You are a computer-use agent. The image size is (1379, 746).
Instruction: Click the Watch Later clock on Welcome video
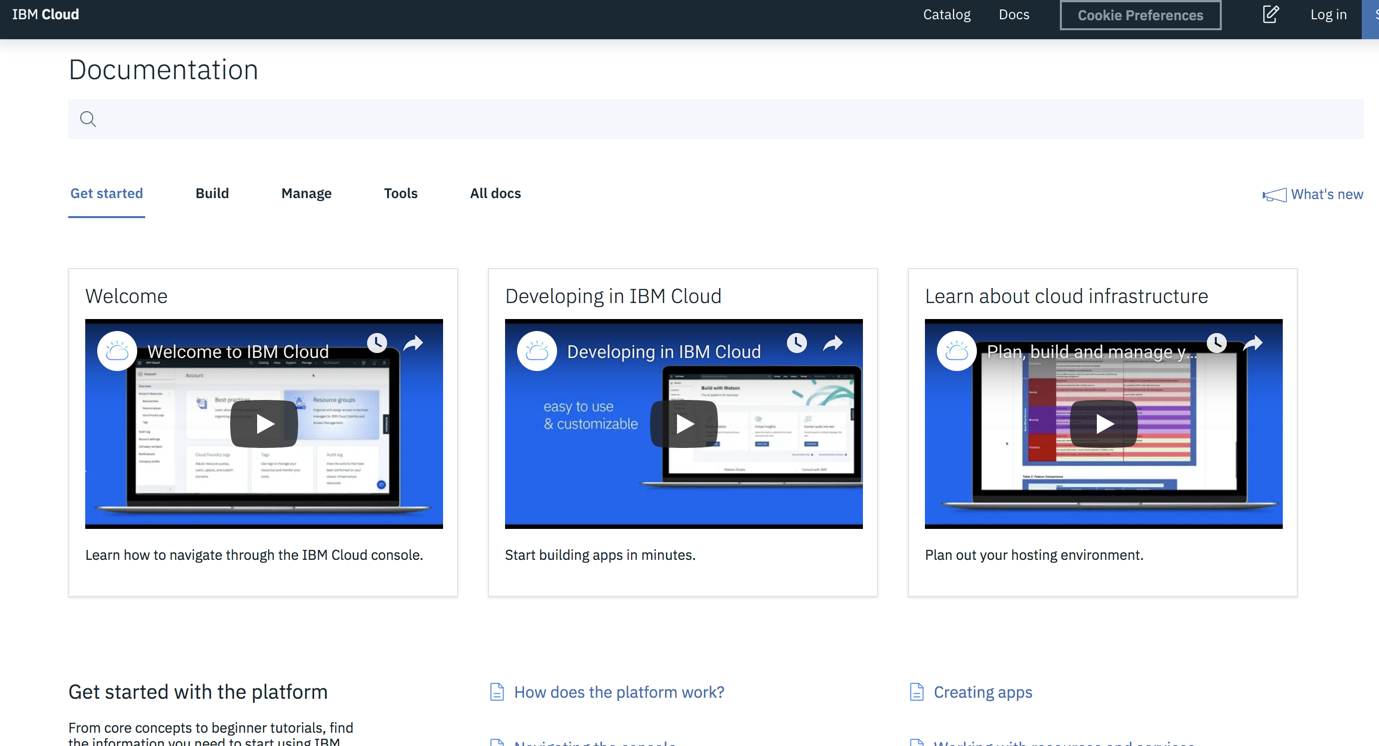tap(377, 342)
